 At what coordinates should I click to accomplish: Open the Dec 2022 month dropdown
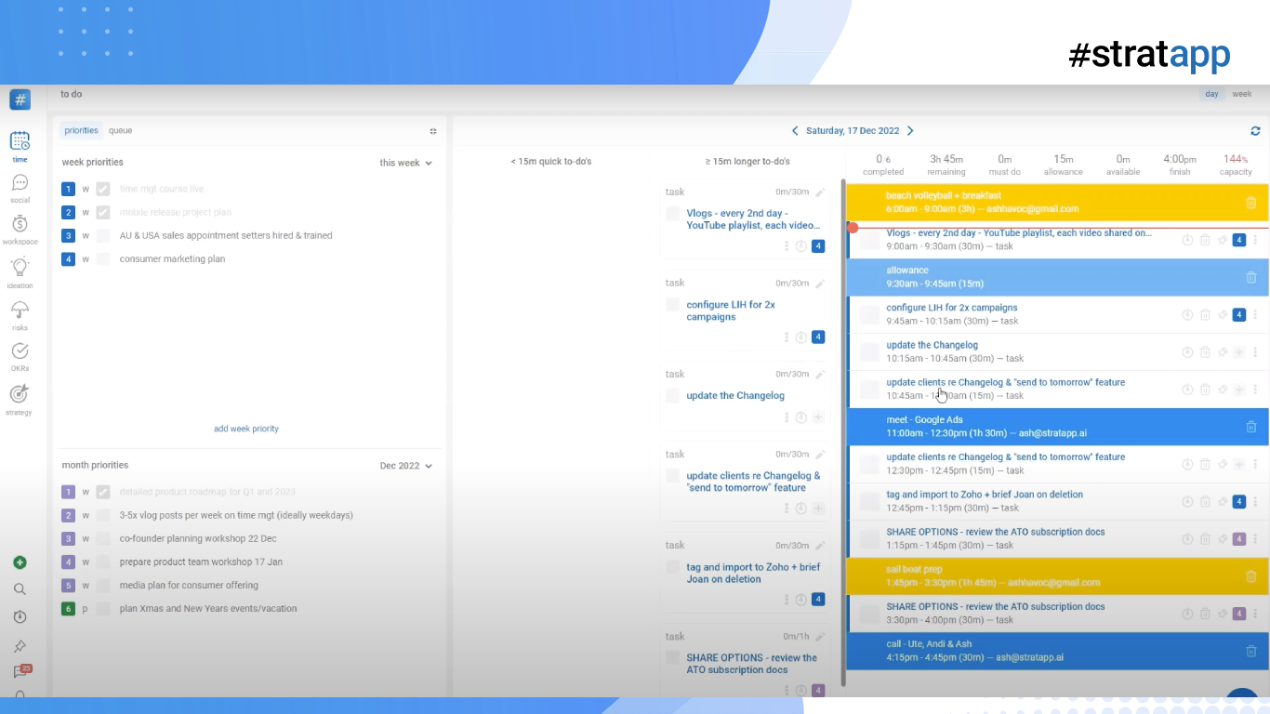(x=406, y=466)
